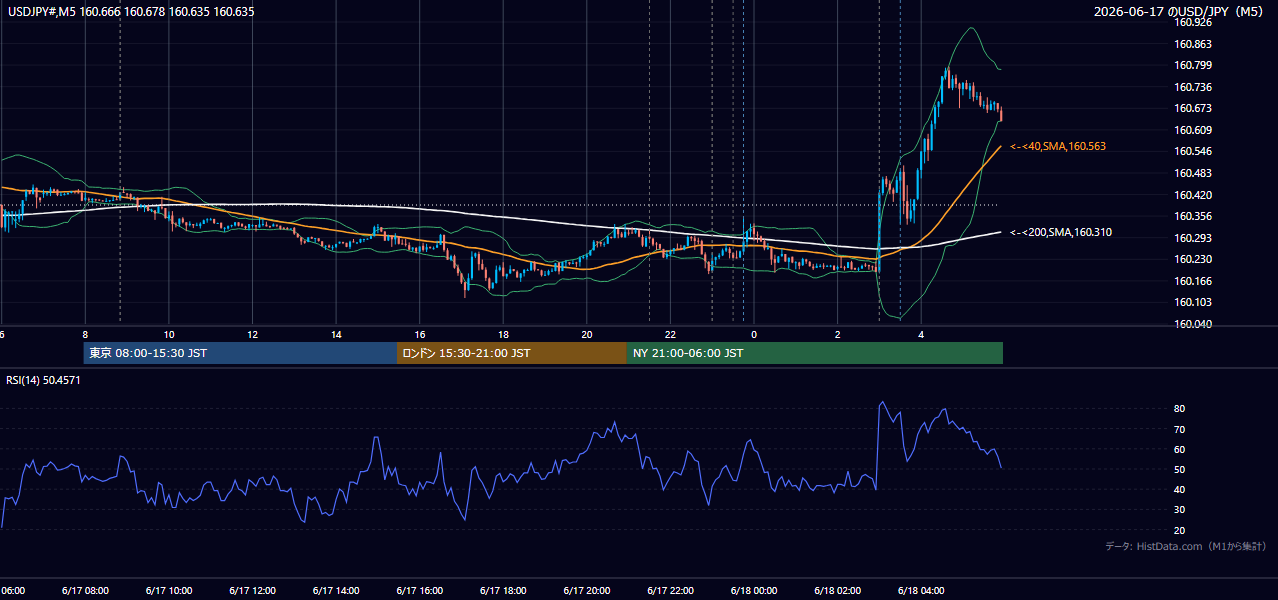Click the hour tick 18 on price chart
This screenshot has width=1278, height=600.
click(x=503, y=334)
